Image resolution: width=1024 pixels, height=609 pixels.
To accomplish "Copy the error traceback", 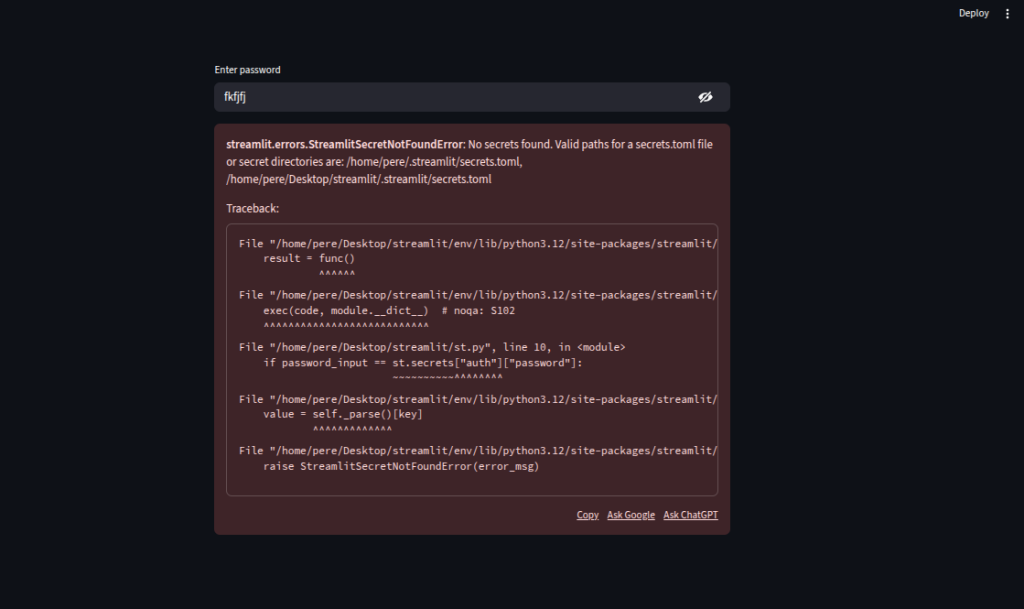I will pyautogui.click(x=587, y=515).
